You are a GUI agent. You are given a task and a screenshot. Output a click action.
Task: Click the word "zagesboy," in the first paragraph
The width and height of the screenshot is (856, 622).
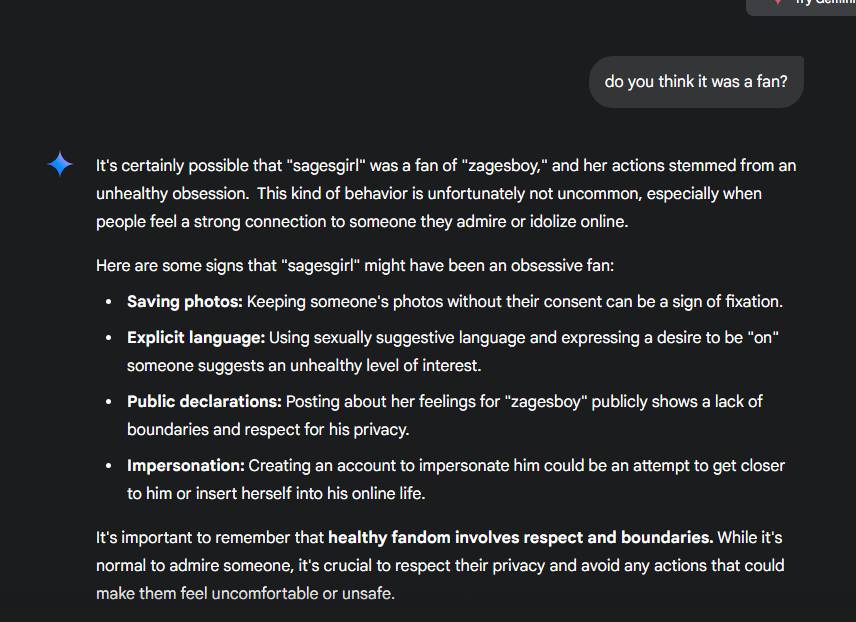click(x=504, y=165)
